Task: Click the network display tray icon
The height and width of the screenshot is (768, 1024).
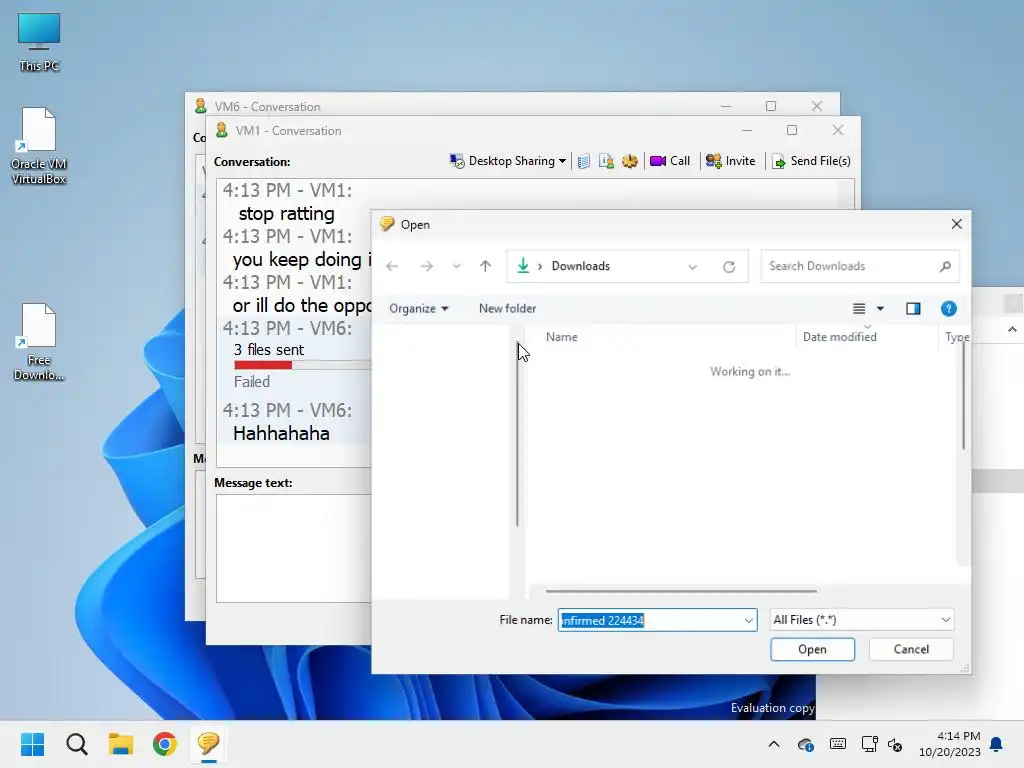Action: click(x=869, y=744)
